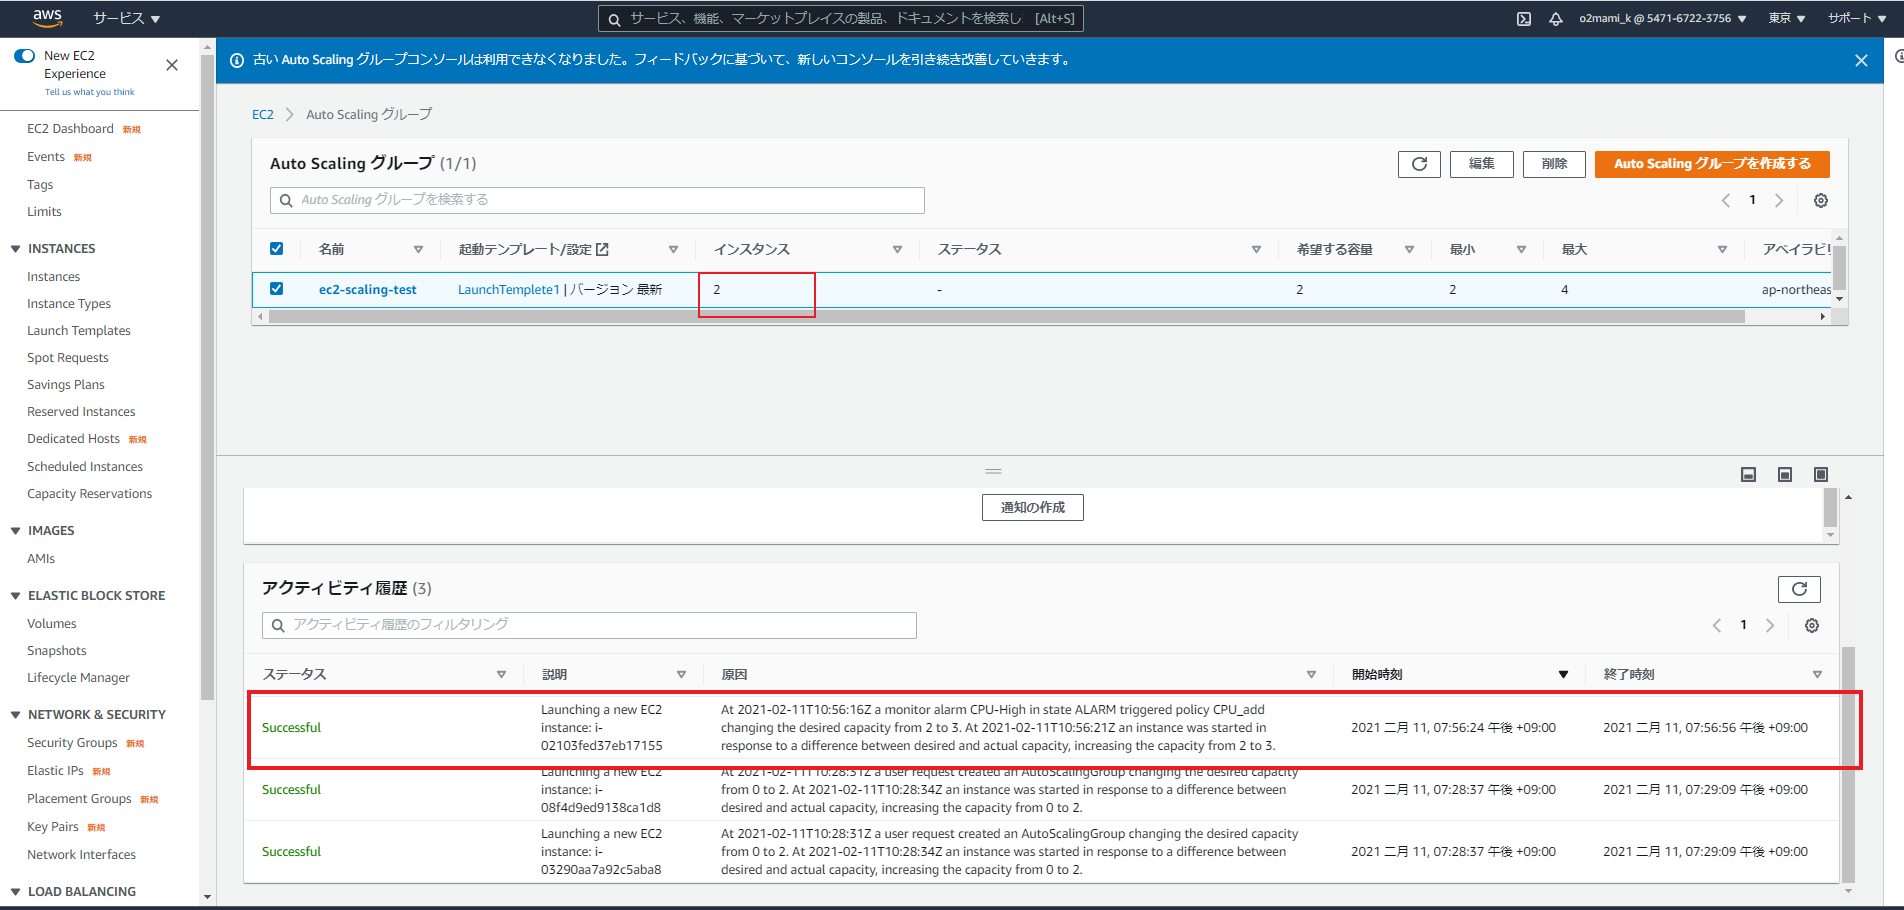Screen dimensions: 1904x910
Task: Open Key Pairs in sidebar
Action: pyautogui.click(x=53, y=827)
